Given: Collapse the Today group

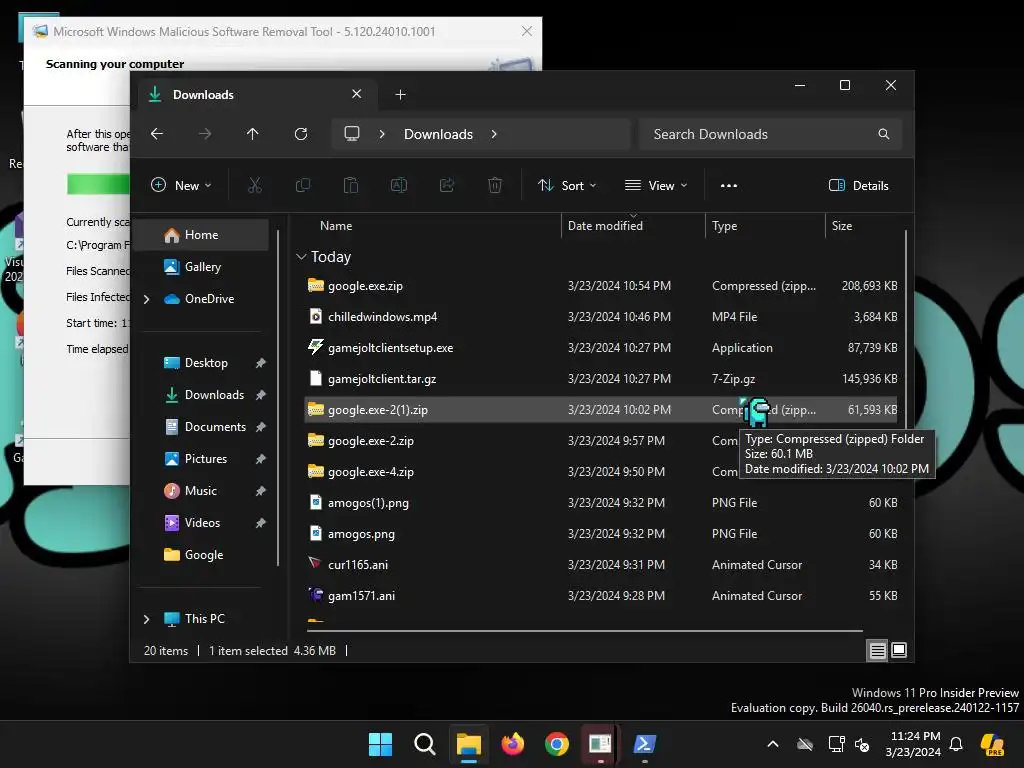Looking at the screenshot, I should pos(301,257).
